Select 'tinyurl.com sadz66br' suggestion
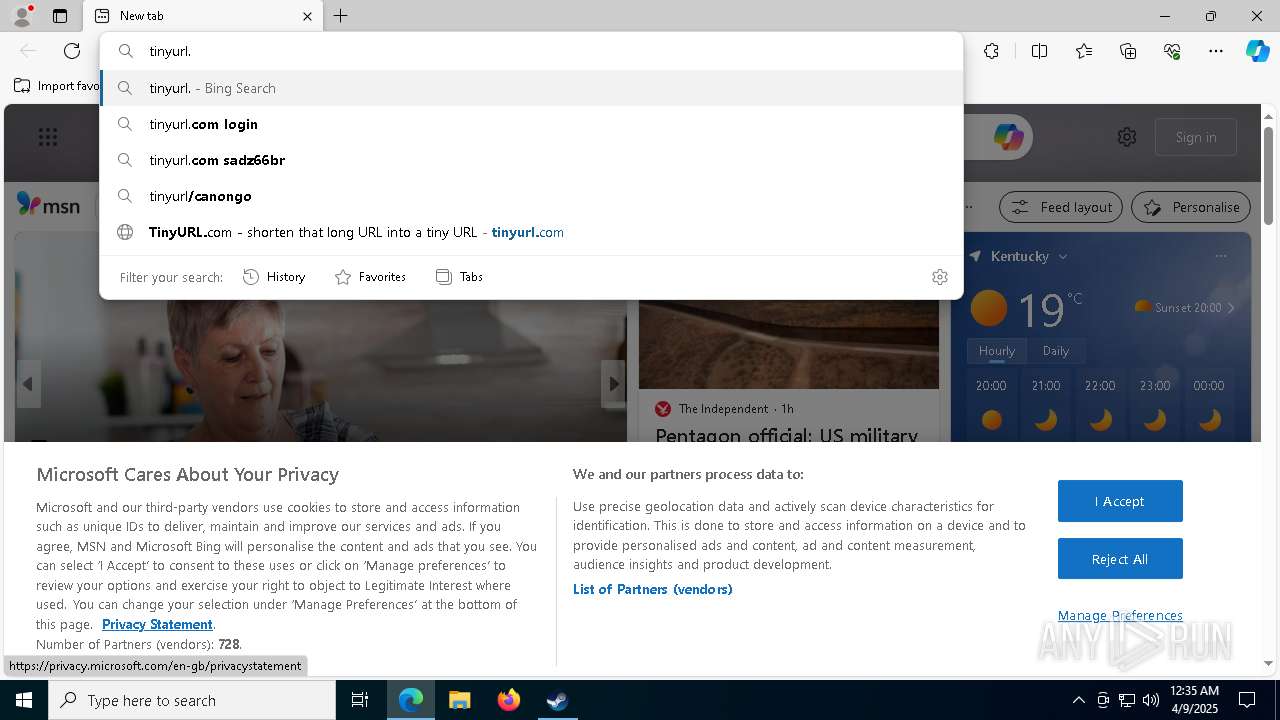 [x=532, y=160]
